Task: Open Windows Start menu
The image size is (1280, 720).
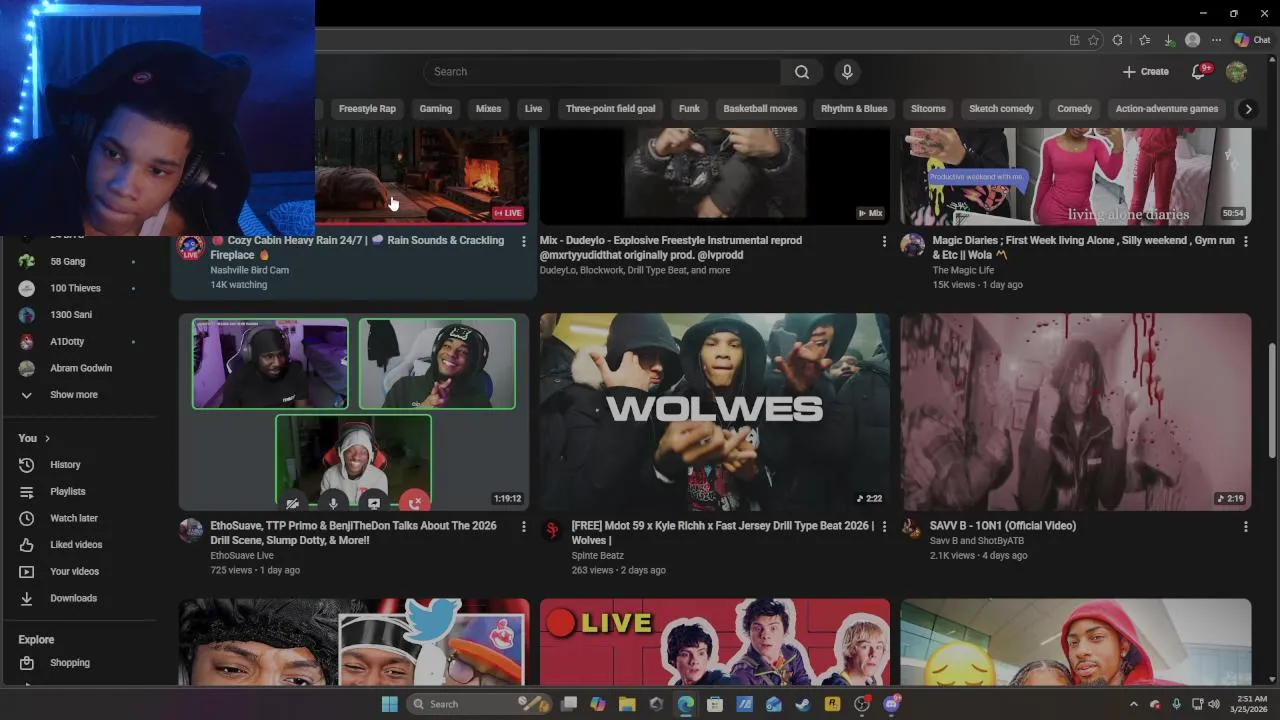Action: pyautogui.click(x=390, y=704)
